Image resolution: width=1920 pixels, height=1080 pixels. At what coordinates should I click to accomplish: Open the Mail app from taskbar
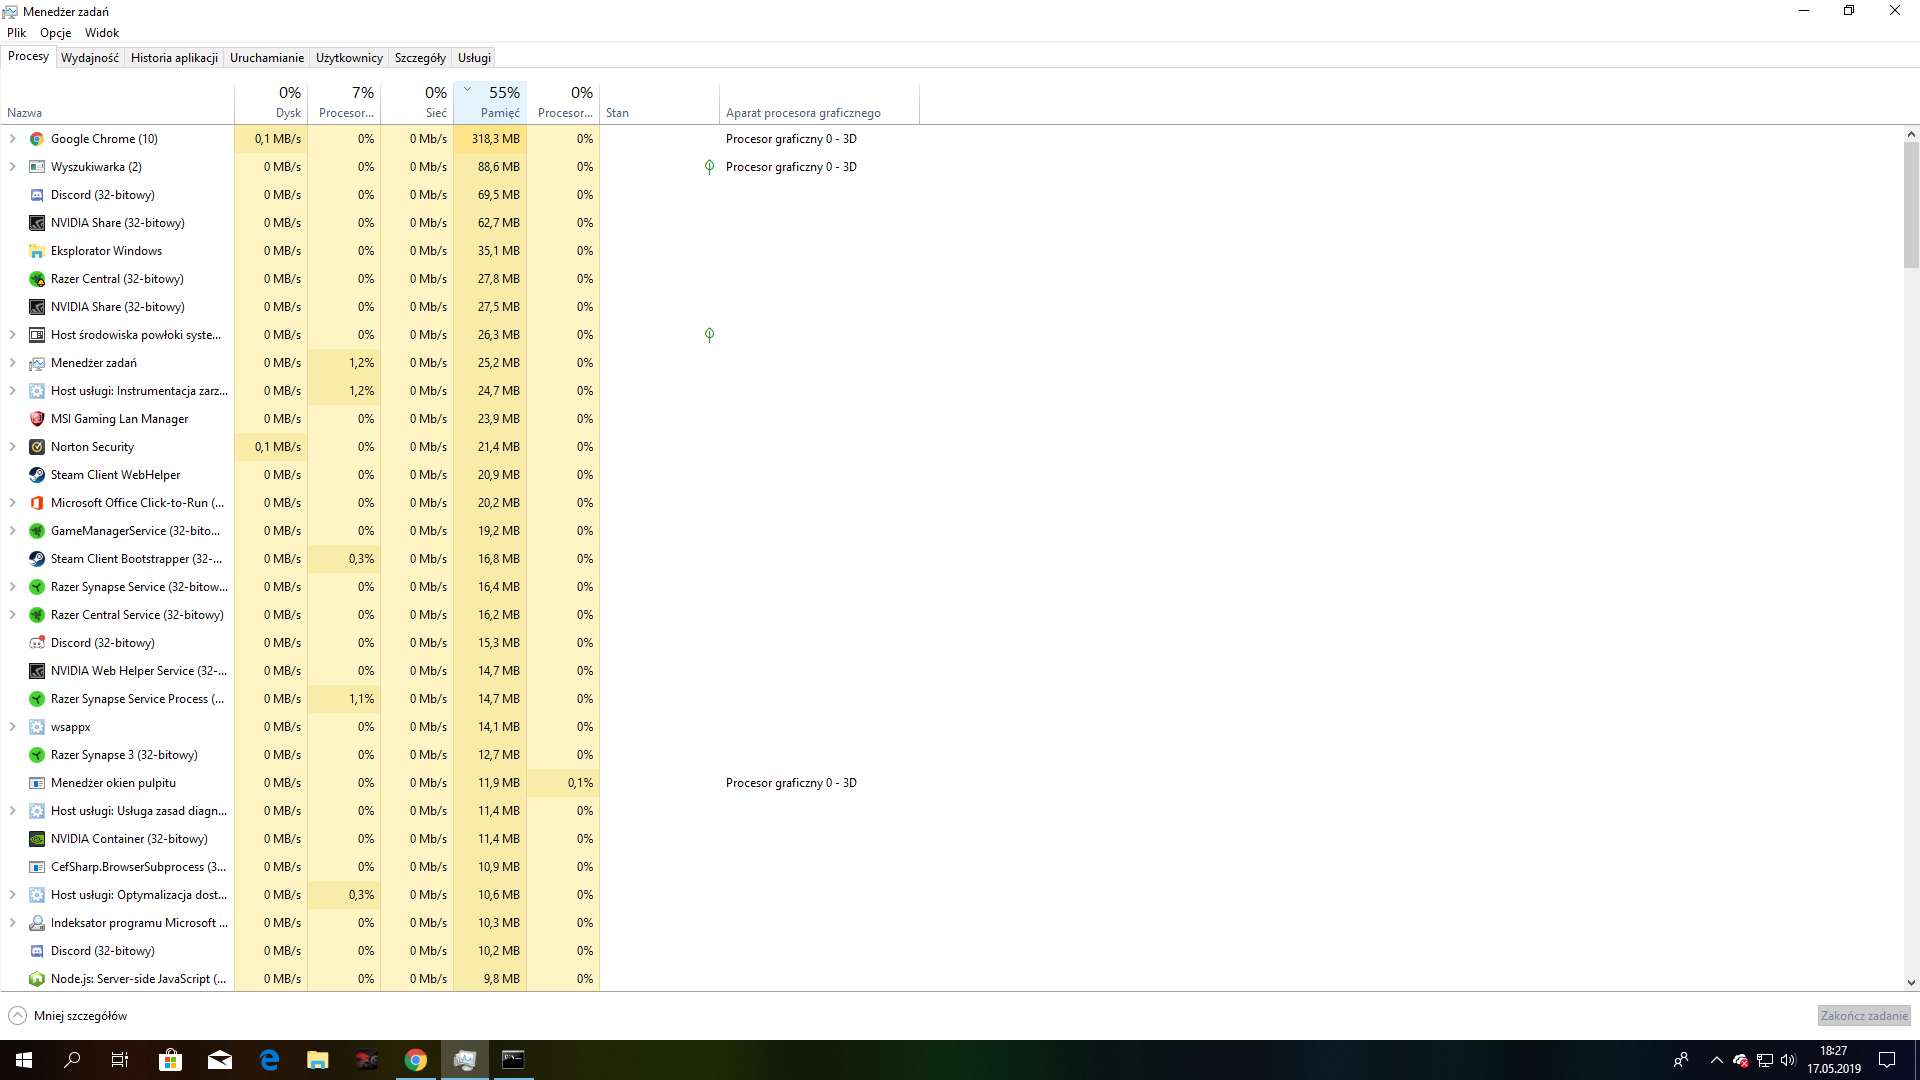[220, 1060]
